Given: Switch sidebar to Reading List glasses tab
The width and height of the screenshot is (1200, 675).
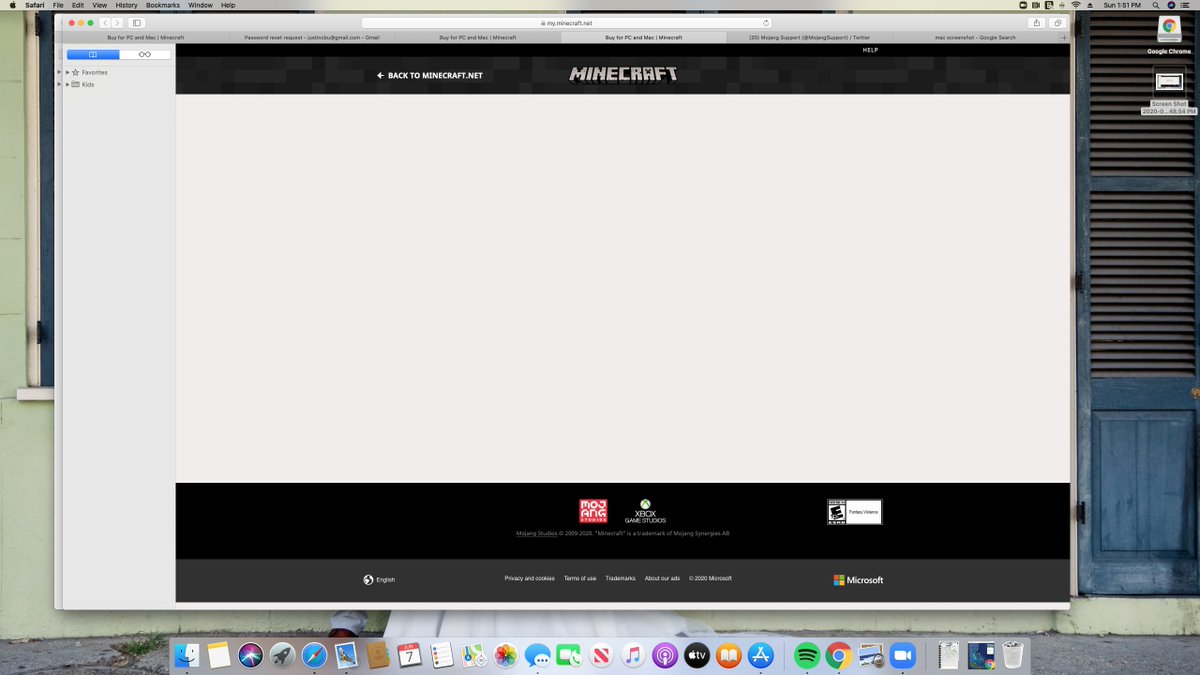Looking at the screenshot, I should coord(145,54).
